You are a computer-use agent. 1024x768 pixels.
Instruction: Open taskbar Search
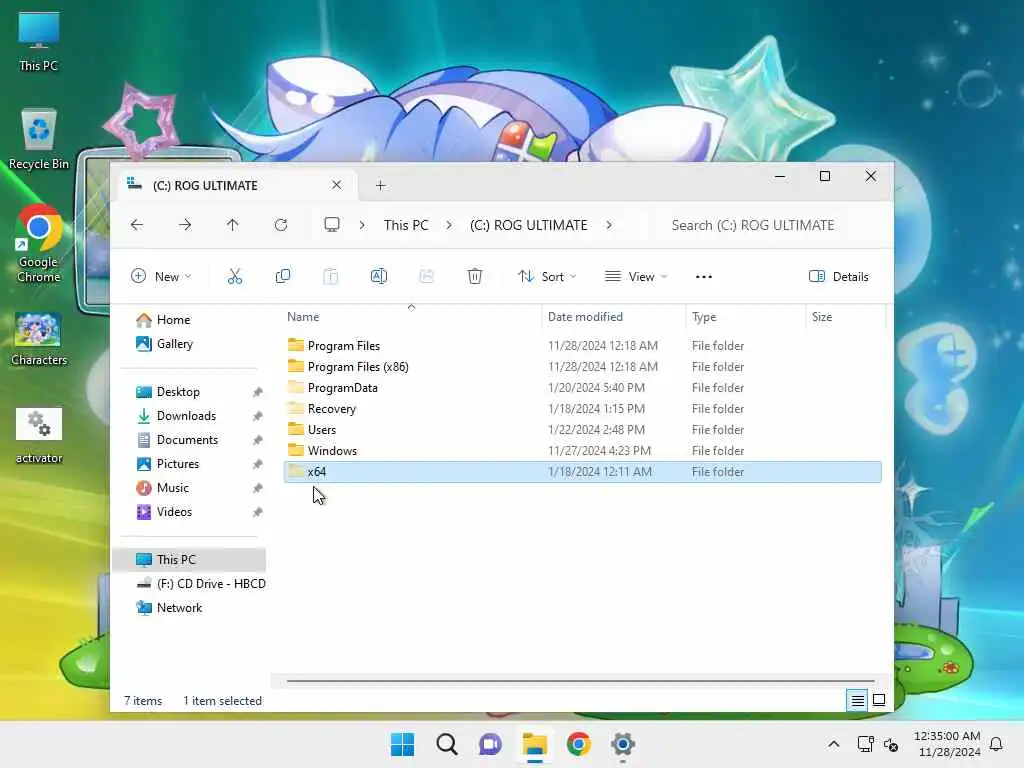[447, 744]
